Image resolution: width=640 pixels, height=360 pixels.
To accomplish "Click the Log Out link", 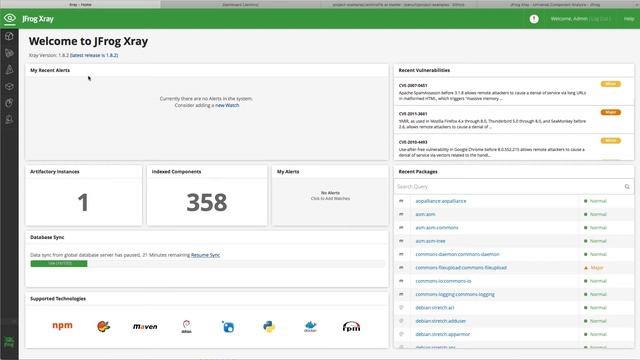I will [x=600, y=19].
